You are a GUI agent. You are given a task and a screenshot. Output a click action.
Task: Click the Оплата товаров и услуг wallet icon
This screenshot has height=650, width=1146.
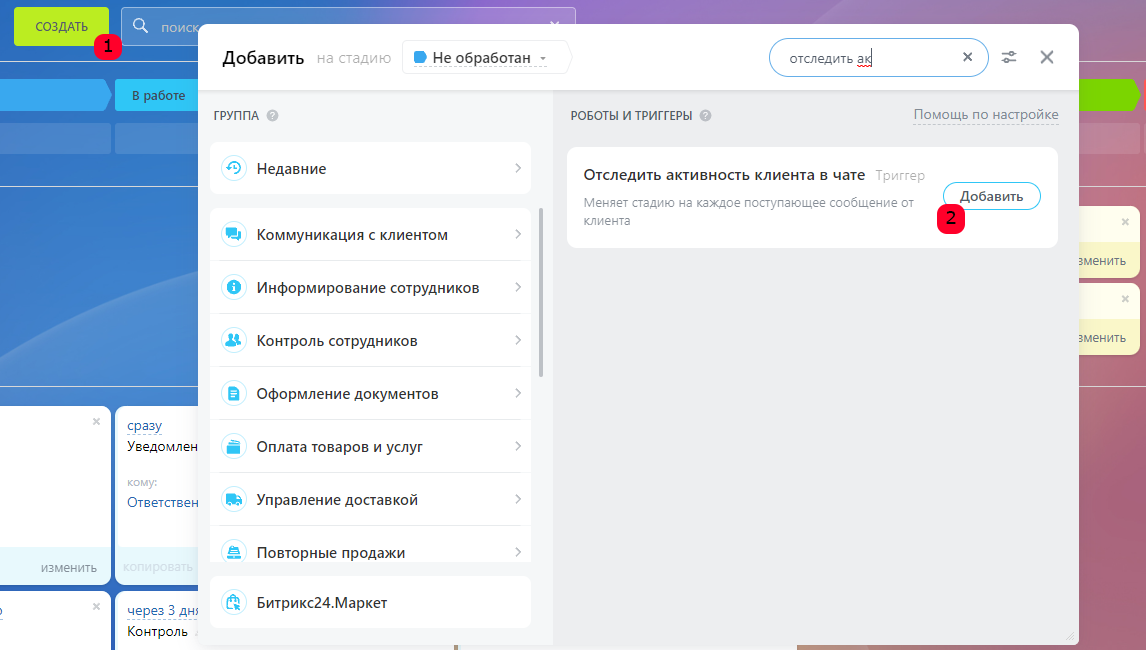pos(233,447)
